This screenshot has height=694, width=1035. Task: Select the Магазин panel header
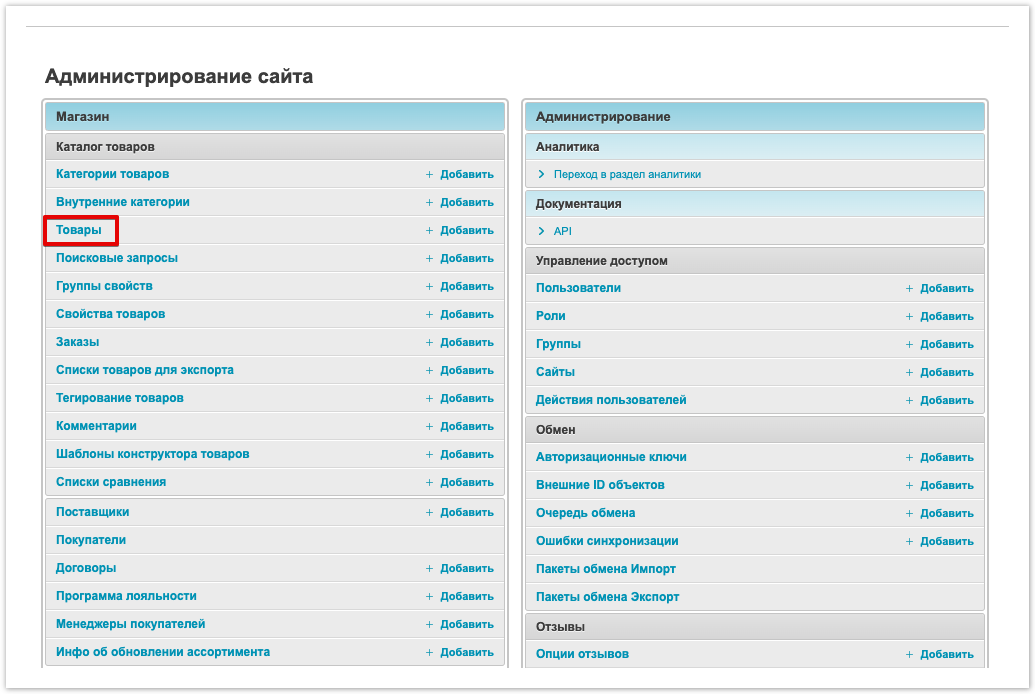coord(275,117)
